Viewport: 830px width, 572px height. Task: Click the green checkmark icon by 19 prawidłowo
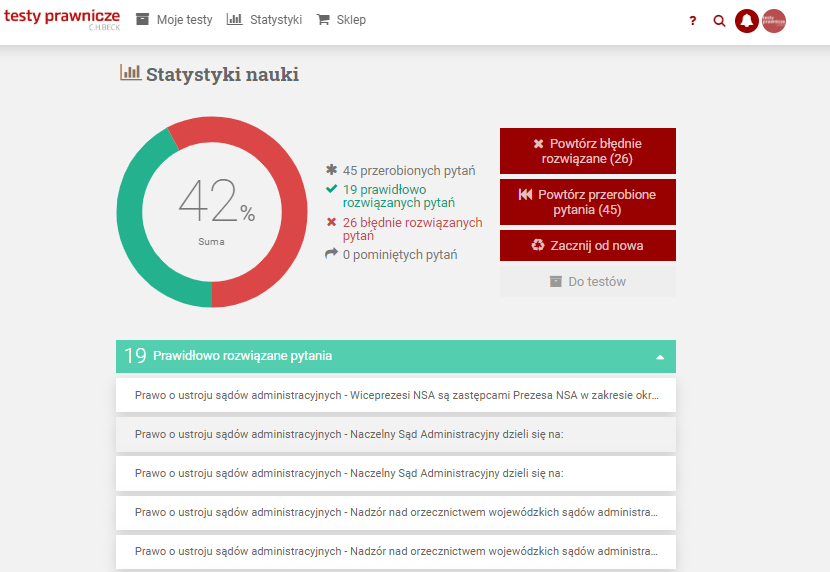tap(331, 189)
